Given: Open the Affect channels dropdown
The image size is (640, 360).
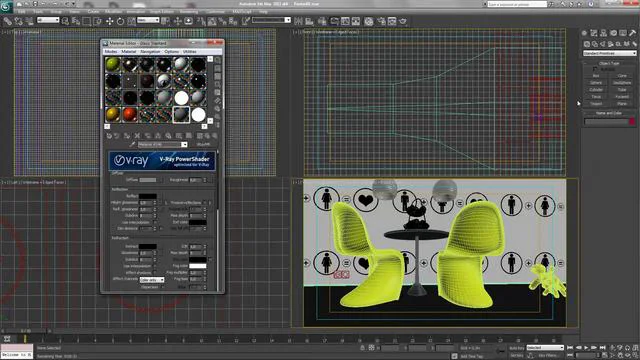Looking at the screenshot, I should [152, 280].
